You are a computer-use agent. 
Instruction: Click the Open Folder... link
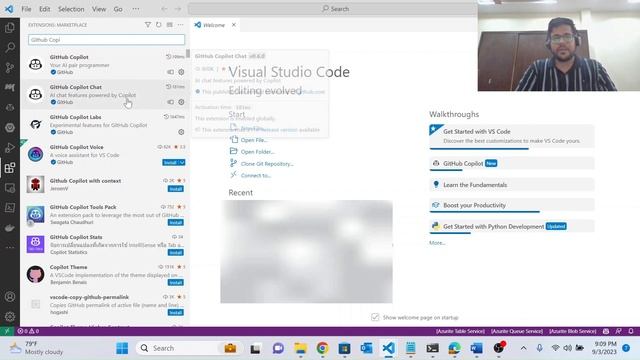tap(258, 152)
